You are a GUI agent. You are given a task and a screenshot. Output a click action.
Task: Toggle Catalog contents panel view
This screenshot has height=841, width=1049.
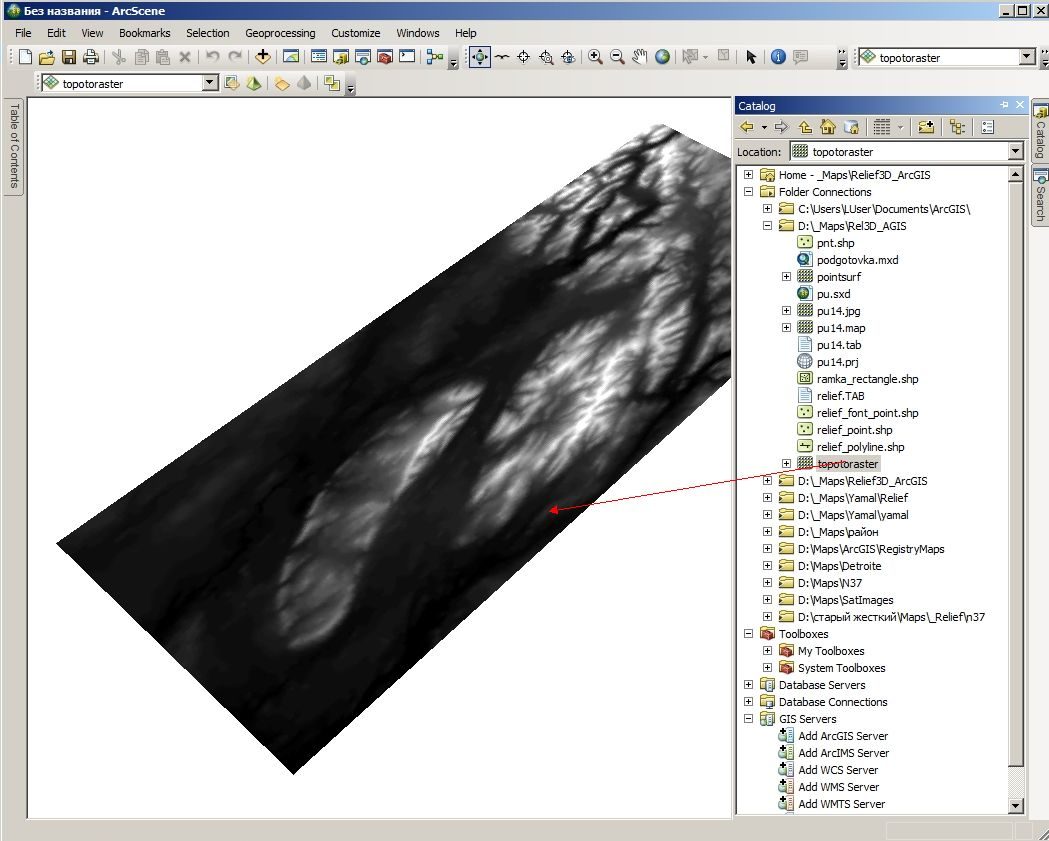pyautogui.click(x=957, y=126)
